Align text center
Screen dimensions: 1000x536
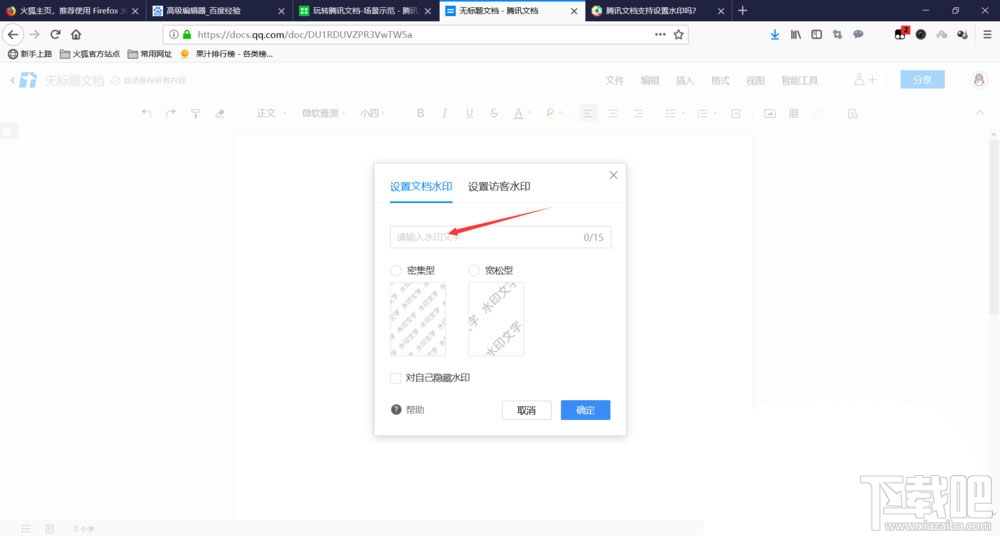click(613, 114)
